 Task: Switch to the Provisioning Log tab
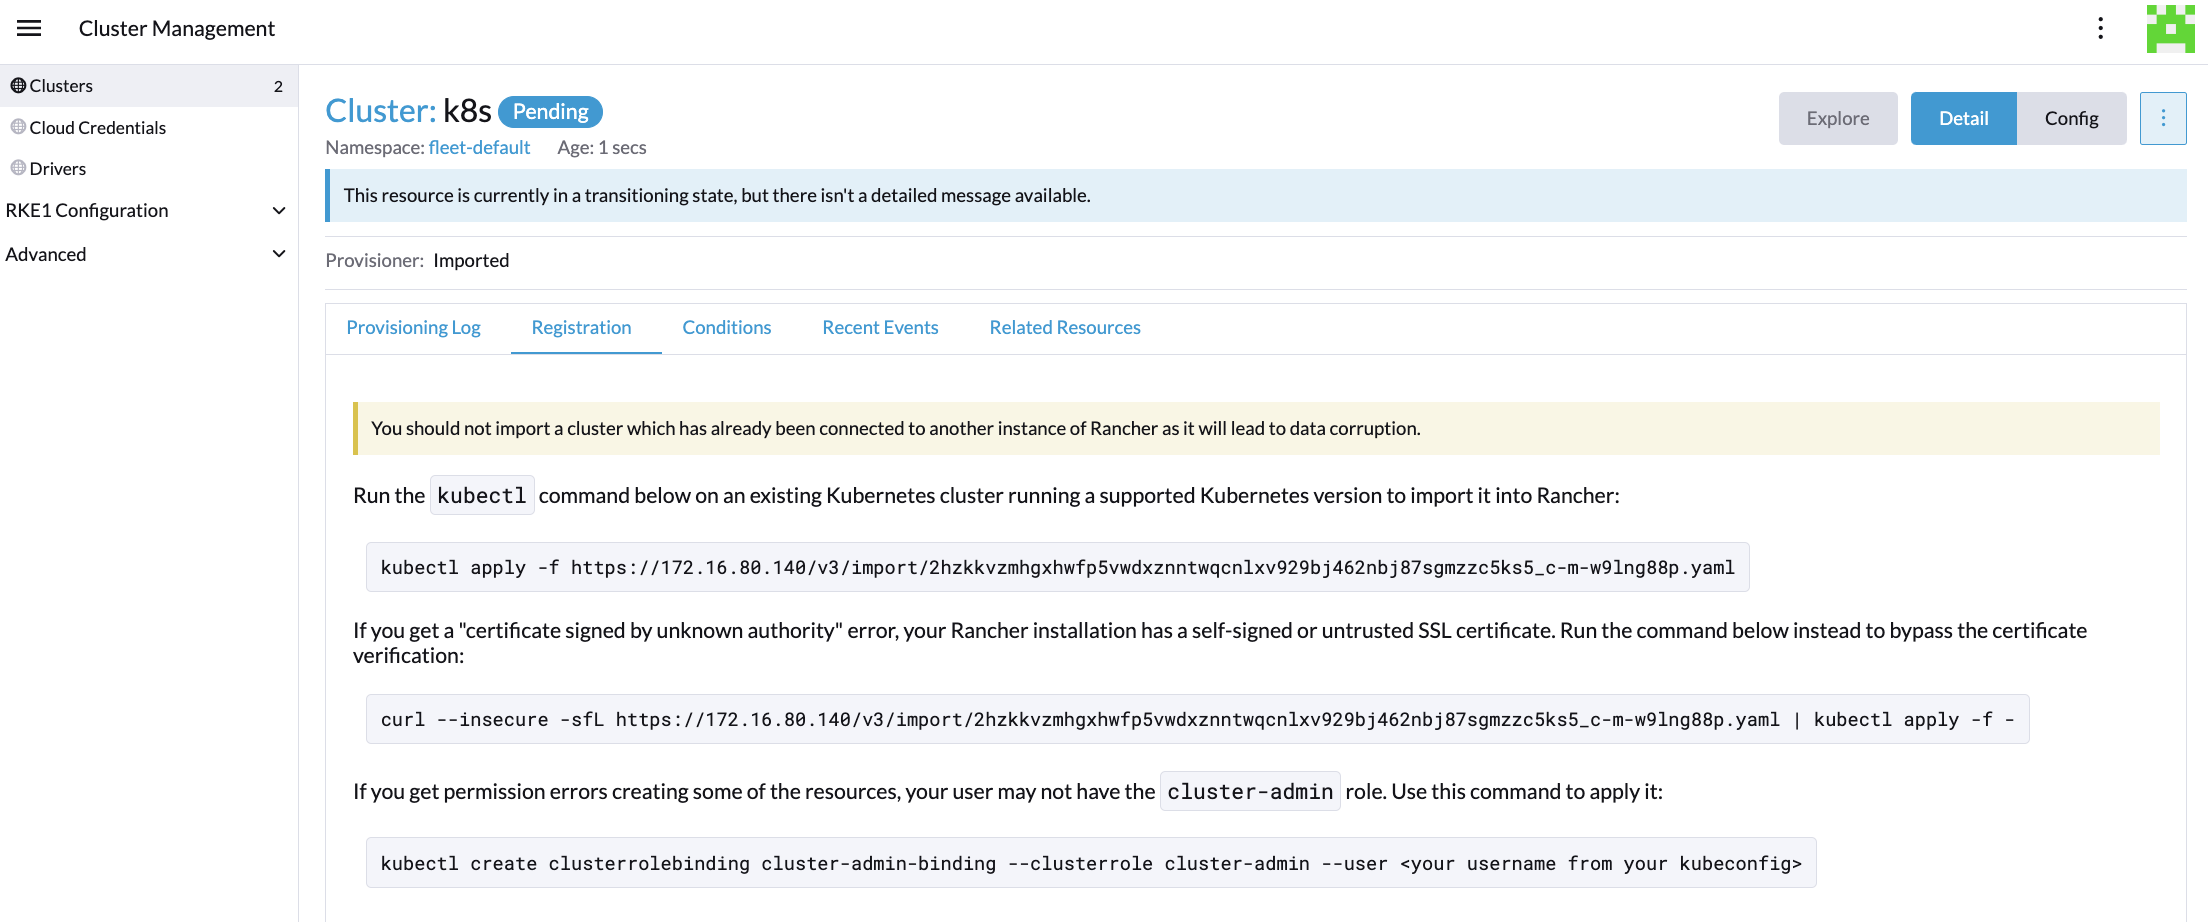pos(413,327)
